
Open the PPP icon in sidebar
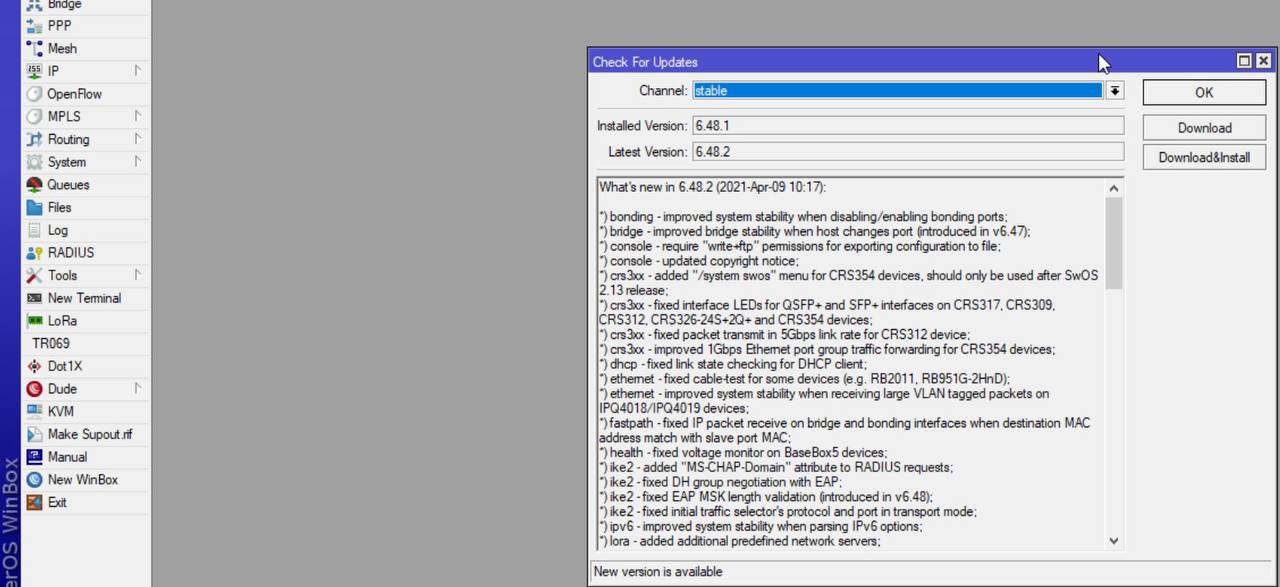34,26
